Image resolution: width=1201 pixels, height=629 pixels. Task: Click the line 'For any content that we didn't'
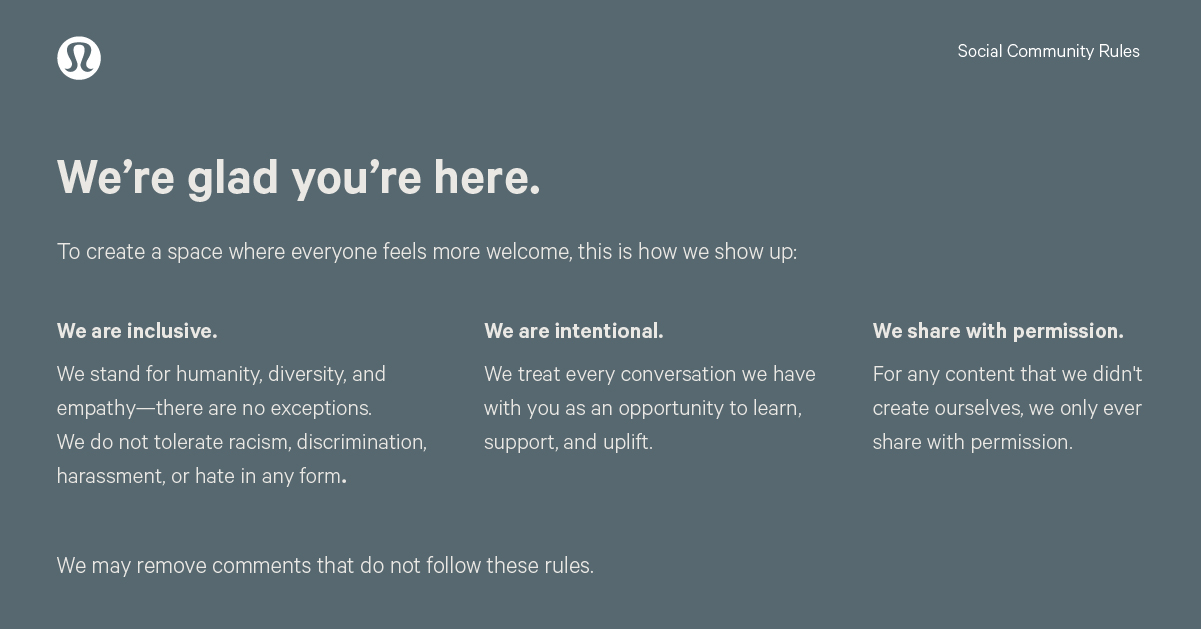click(1007, 374)
